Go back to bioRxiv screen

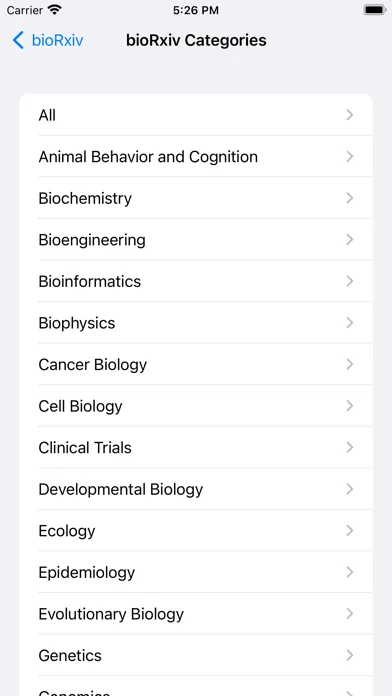[48, 40]
